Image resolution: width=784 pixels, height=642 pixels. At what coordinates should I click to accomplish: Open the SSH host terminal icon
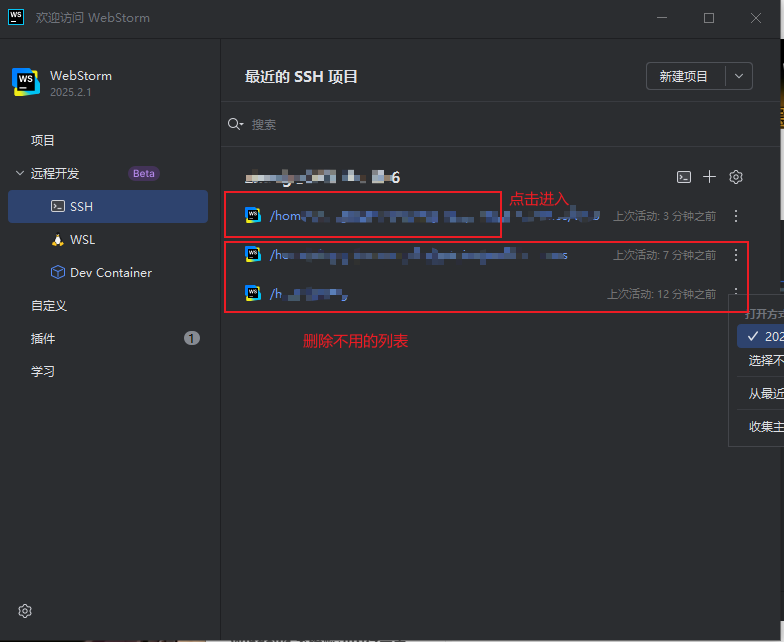tap(684, 177)
